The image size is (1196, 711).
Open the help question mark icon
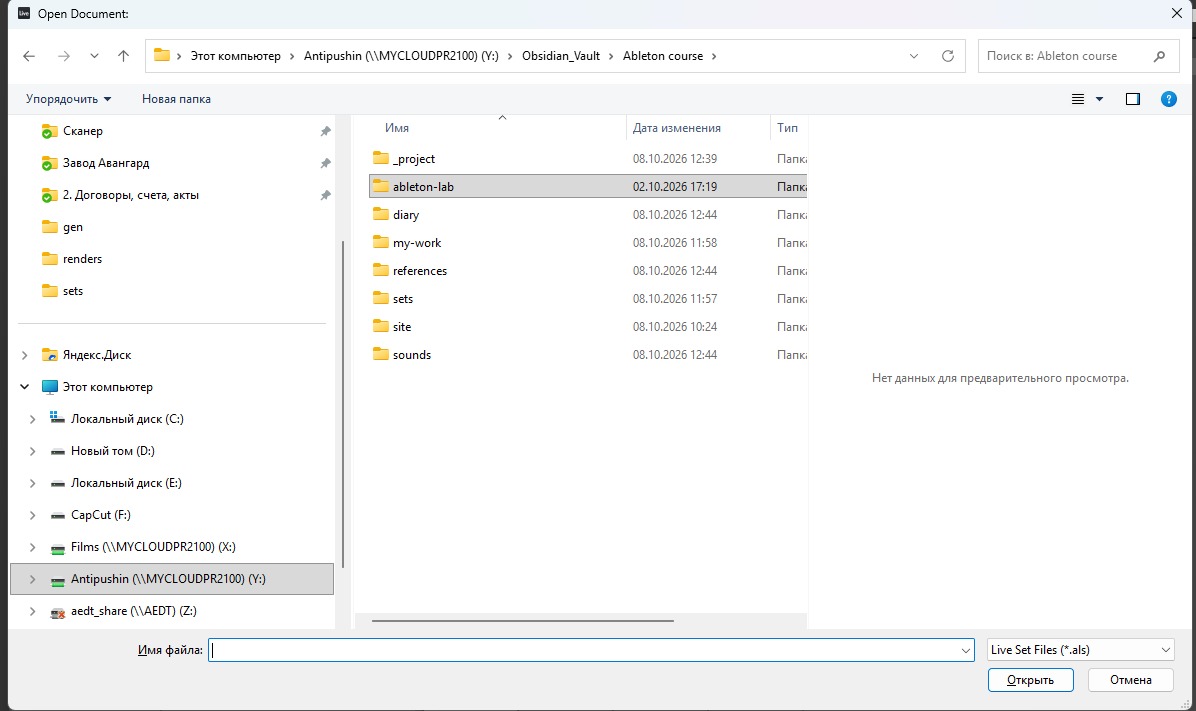(1169, 99)
